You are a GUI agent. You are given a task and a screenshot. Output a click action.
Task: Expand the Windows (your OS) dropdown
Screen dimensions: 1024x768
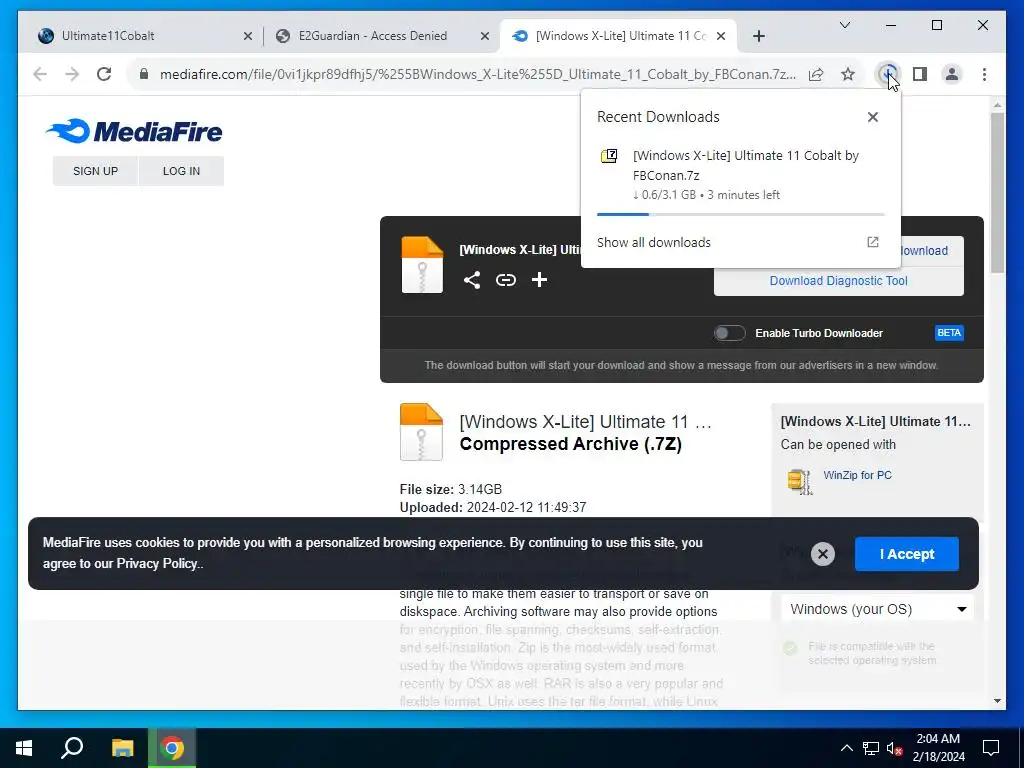tap(877, 609)
